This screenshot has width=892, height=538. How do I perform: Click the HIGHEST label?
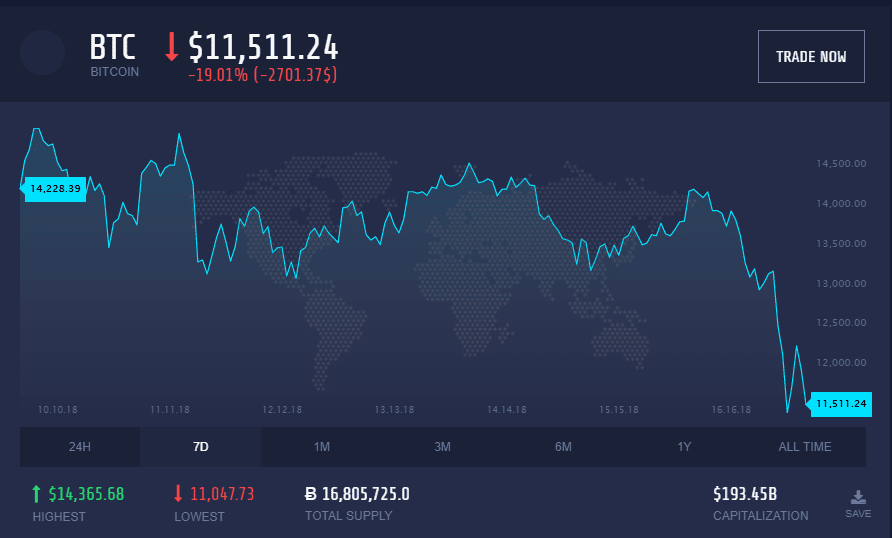pyautogui.click(x=59, y=516)
